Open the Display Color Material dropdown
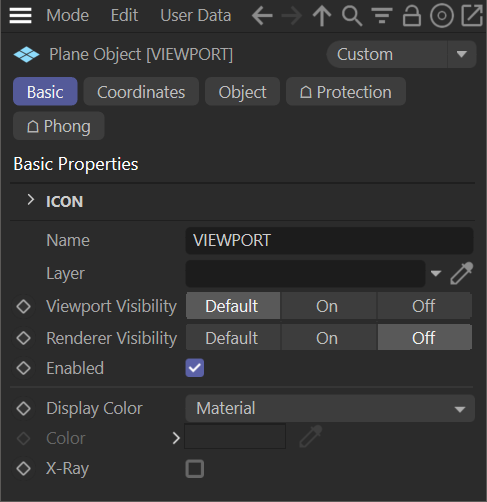 330,408
